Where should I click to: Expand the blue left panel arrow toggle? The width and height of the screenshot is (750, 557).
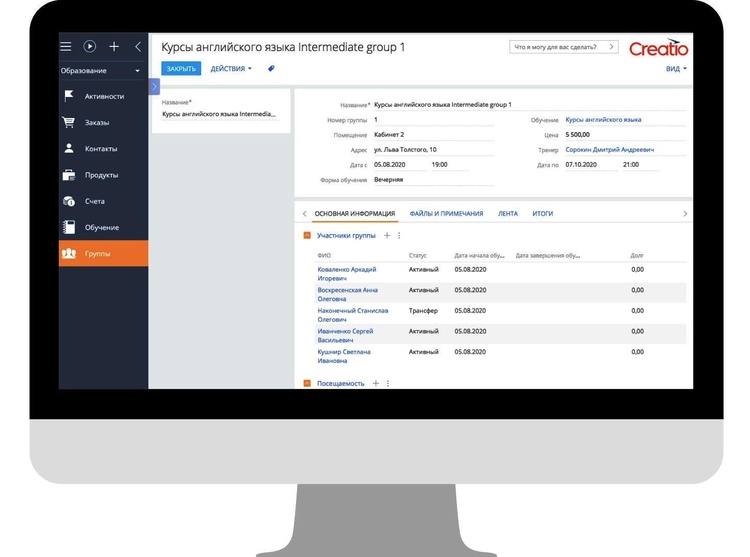(x=154, y=87)
